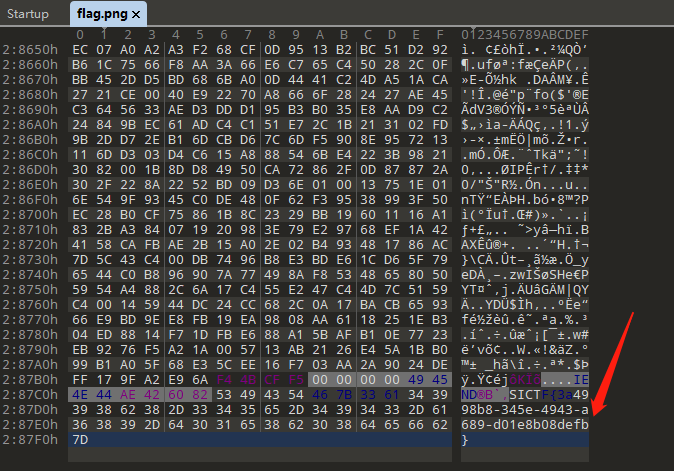Select the flag.png tab
This screenshot has width=674, height=471.
103,13
